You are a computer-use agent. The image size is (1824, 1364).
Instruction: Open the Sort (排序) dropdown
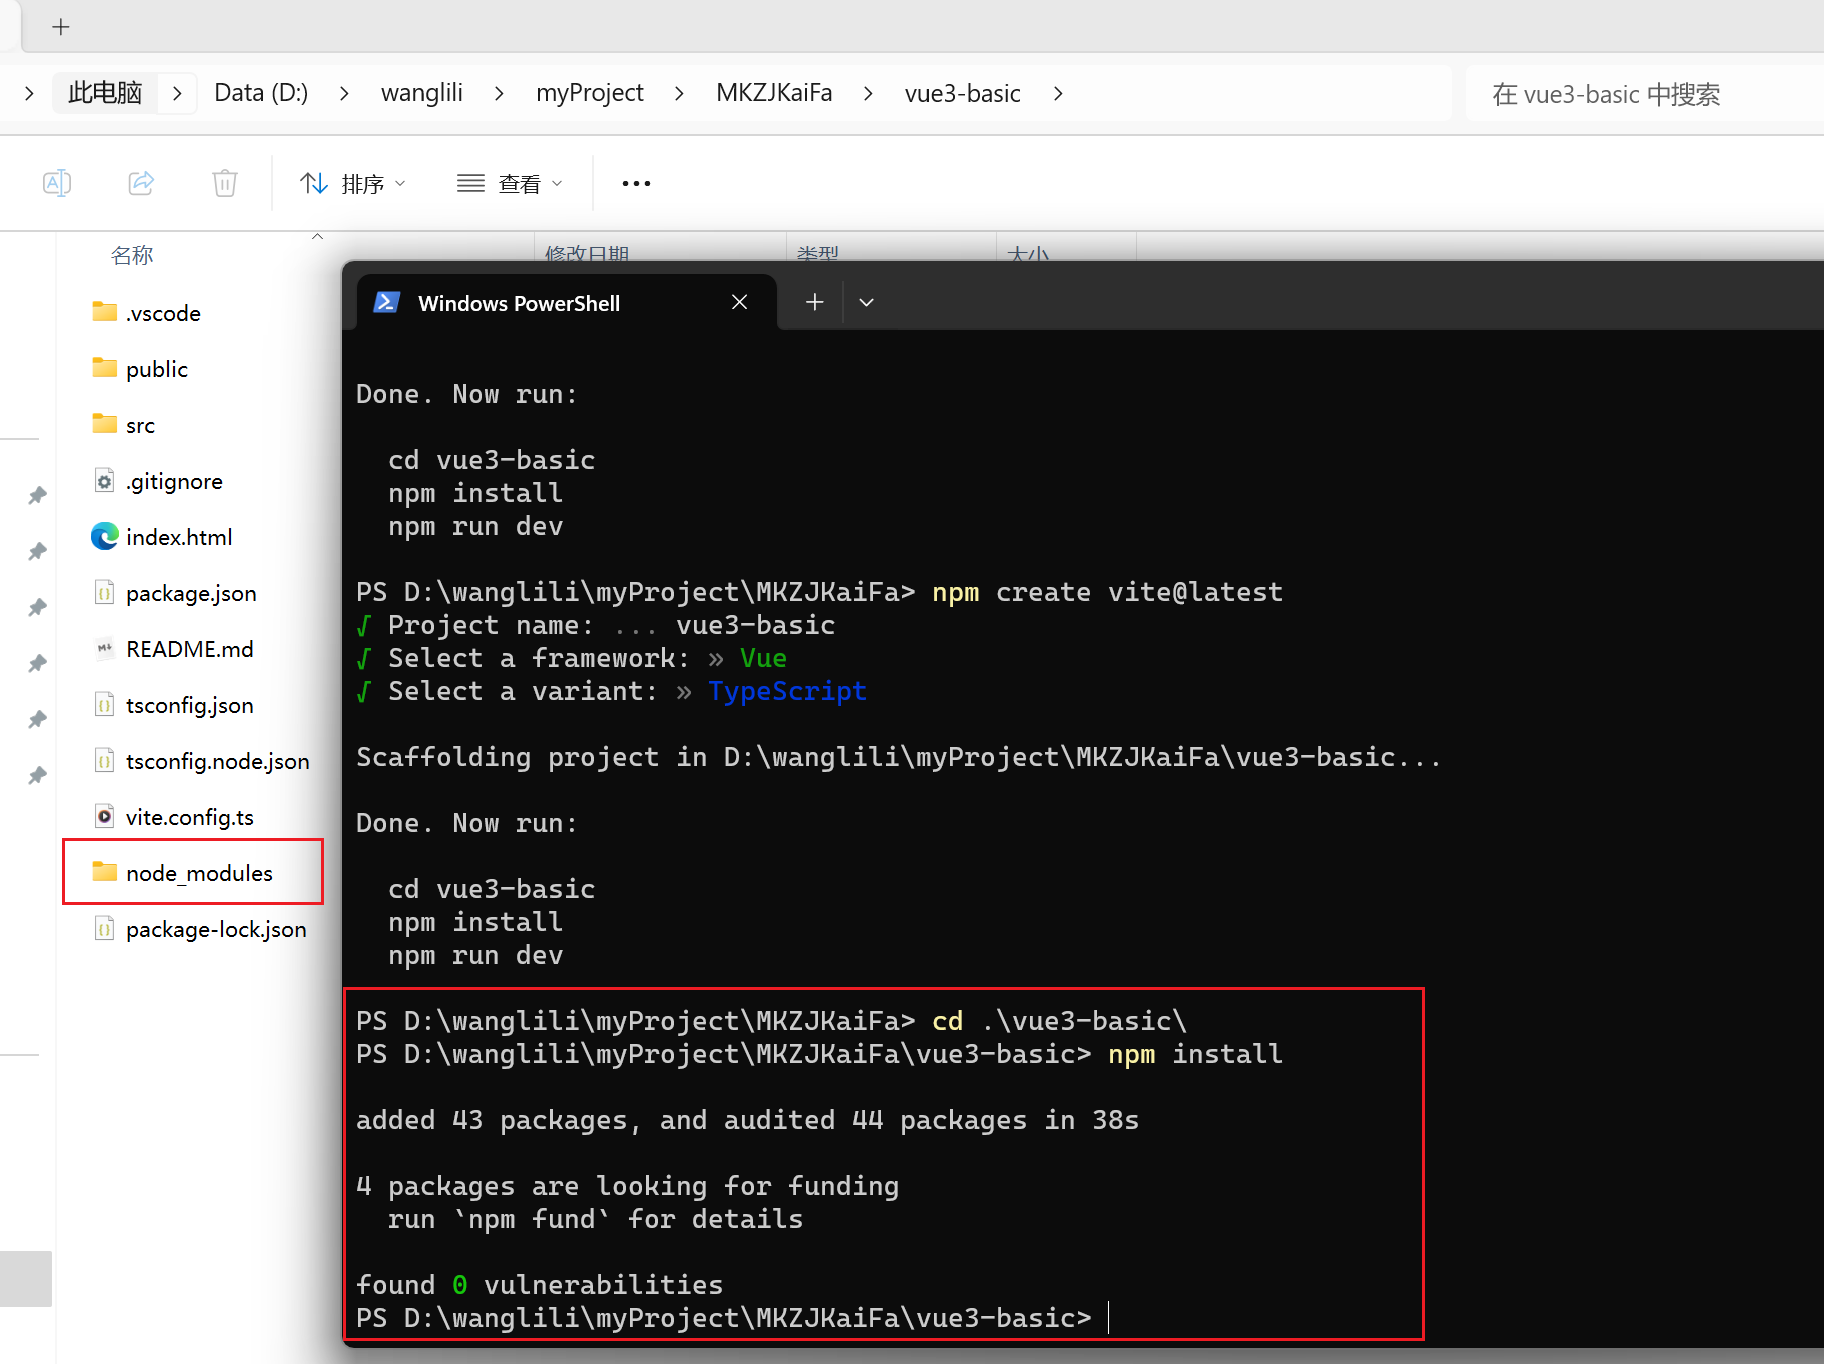(353, 183)
